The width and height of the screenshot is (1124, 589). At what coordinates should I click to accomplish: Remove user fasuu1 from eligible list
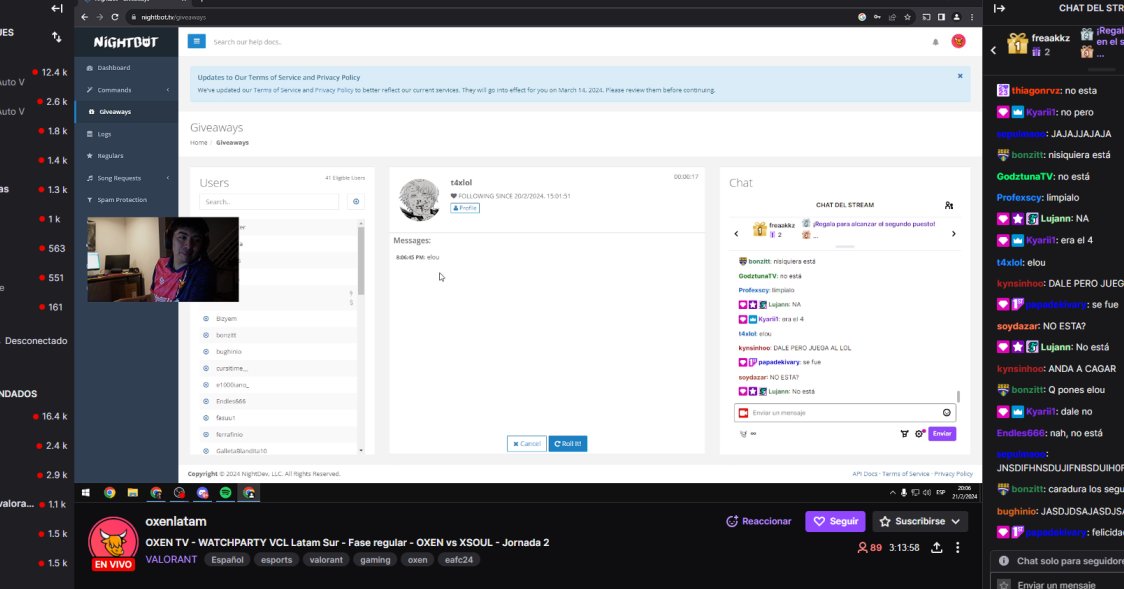click(206, 418)
